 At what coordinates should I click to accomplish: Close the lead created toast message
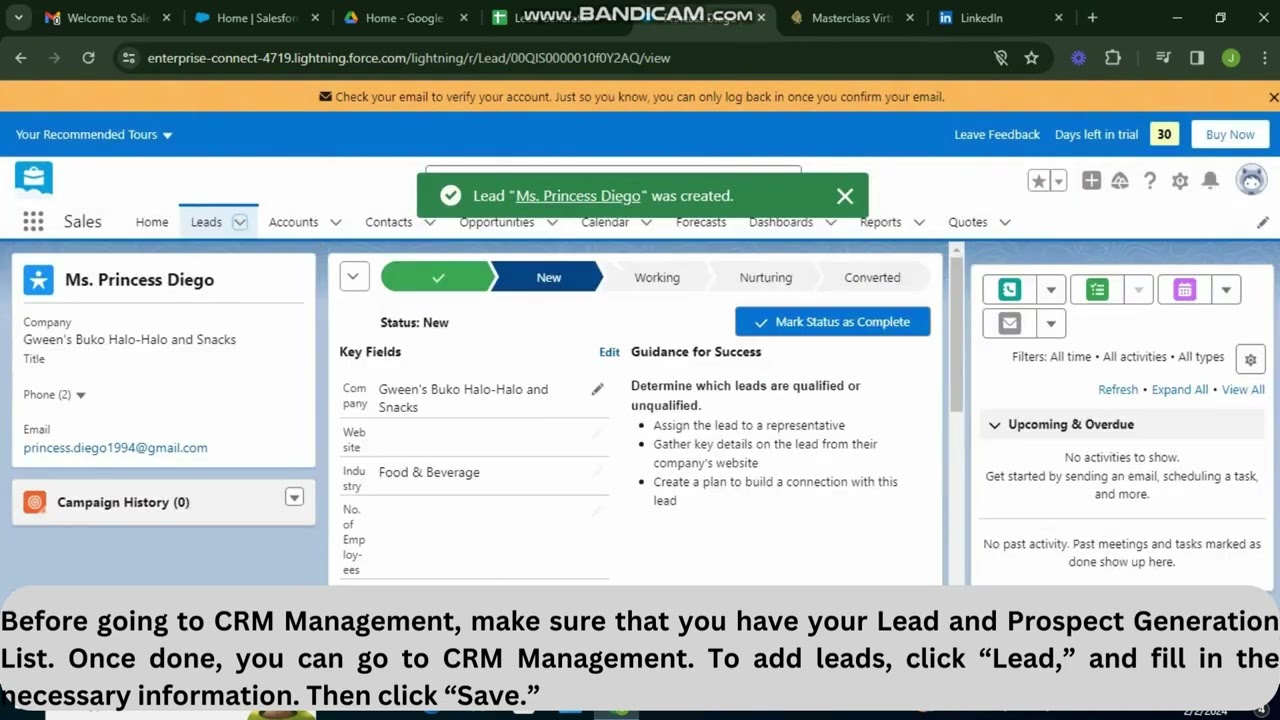pyautogui.click(x=845, y=196)
